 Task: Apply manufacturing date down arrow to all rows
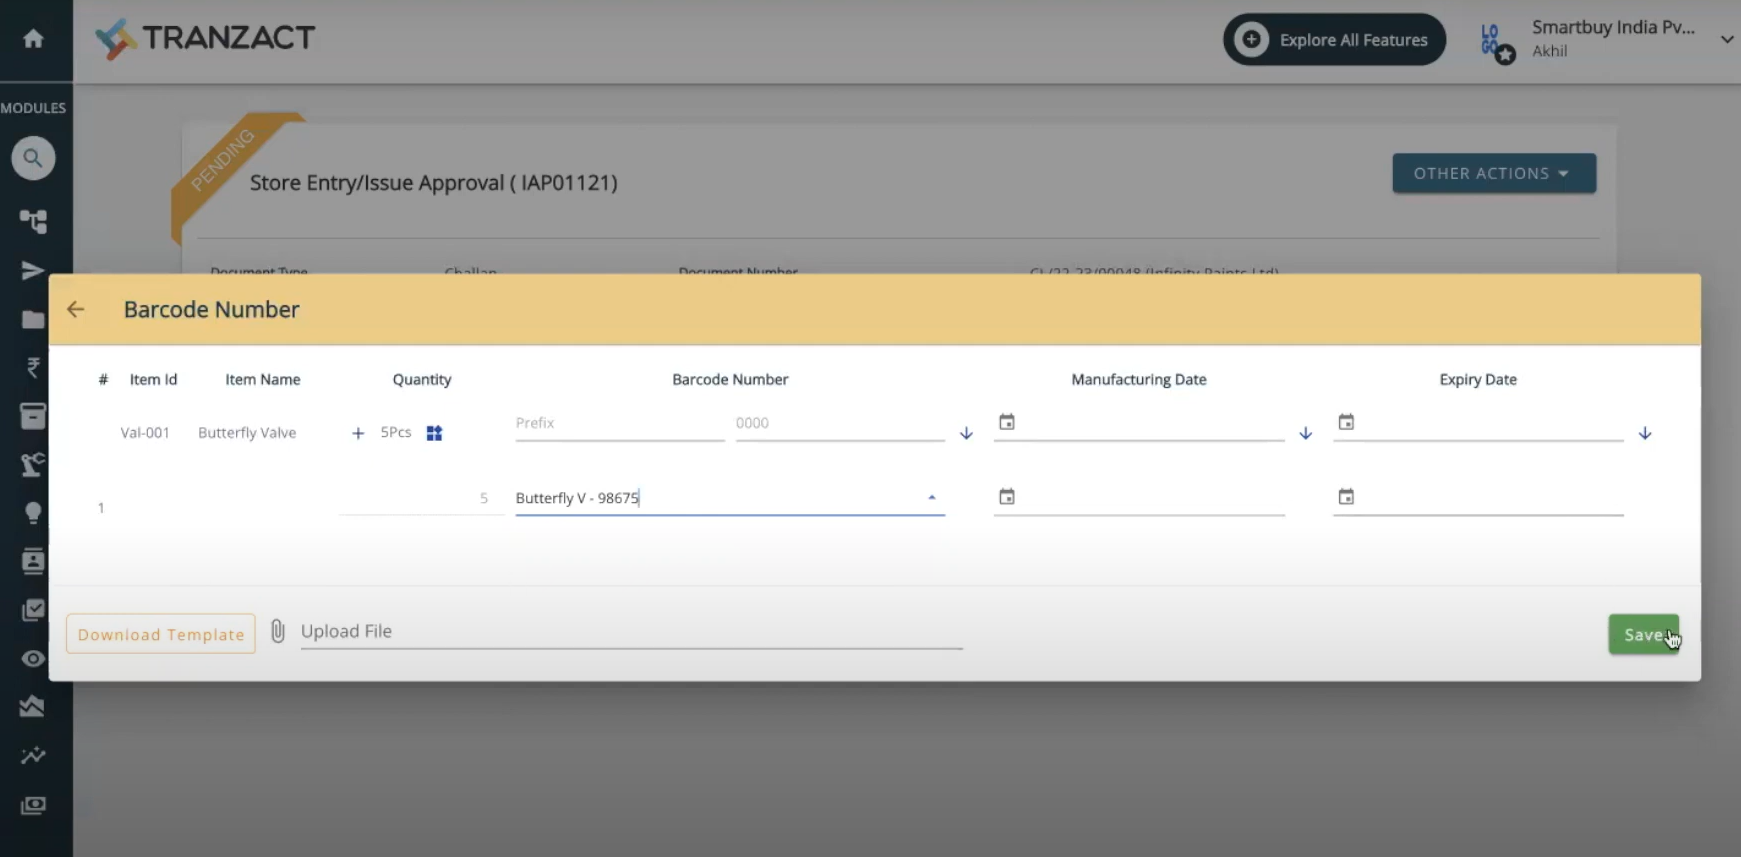click(1305, 433)
